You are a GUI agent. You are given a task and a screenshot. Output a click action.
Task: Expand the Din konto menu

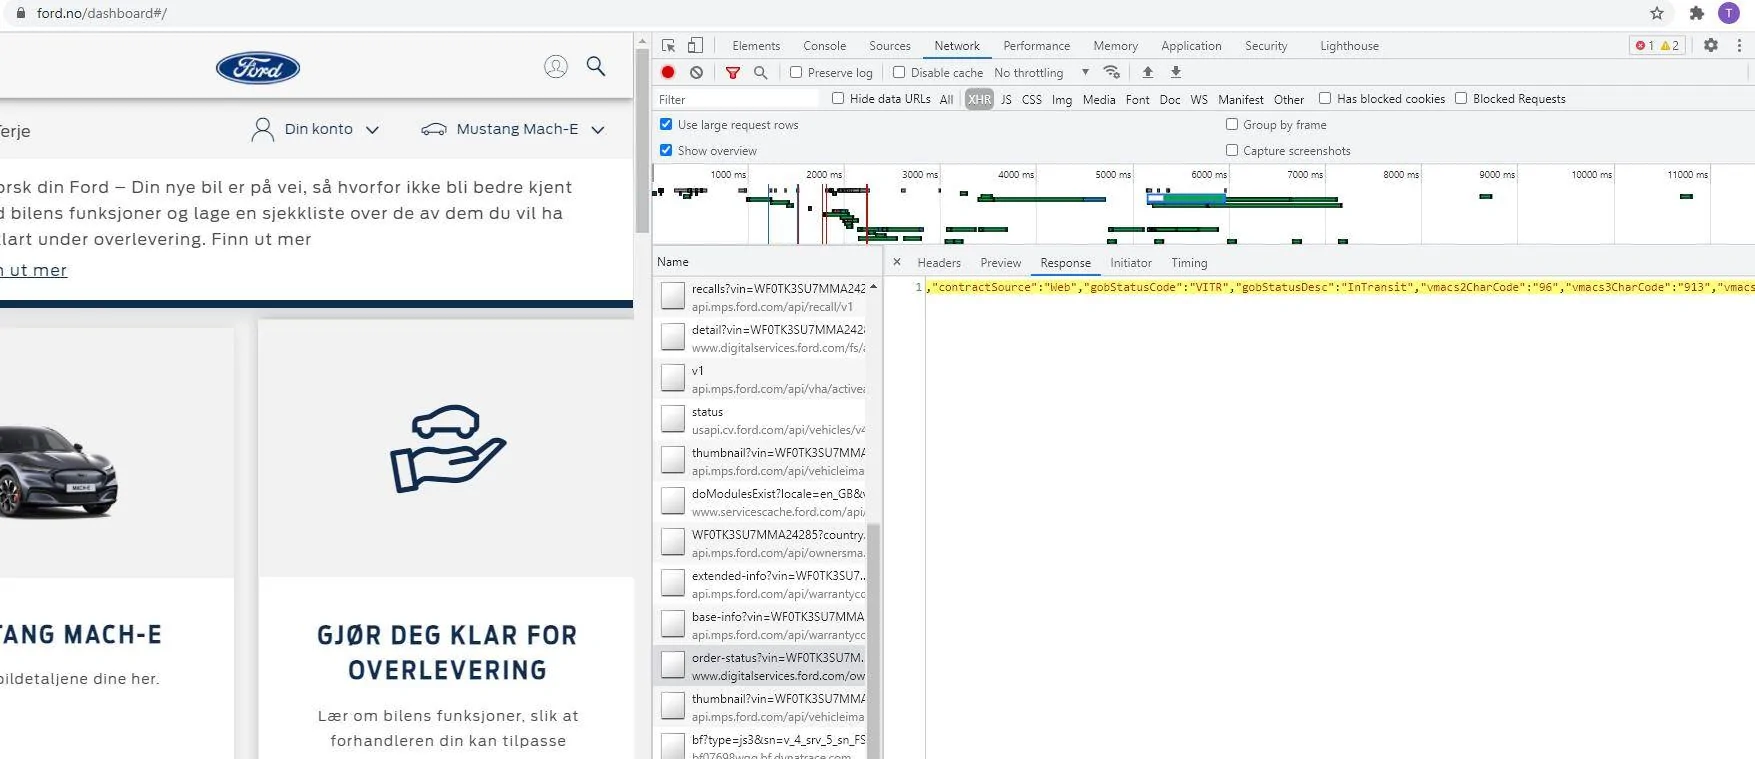pos(316,129)
